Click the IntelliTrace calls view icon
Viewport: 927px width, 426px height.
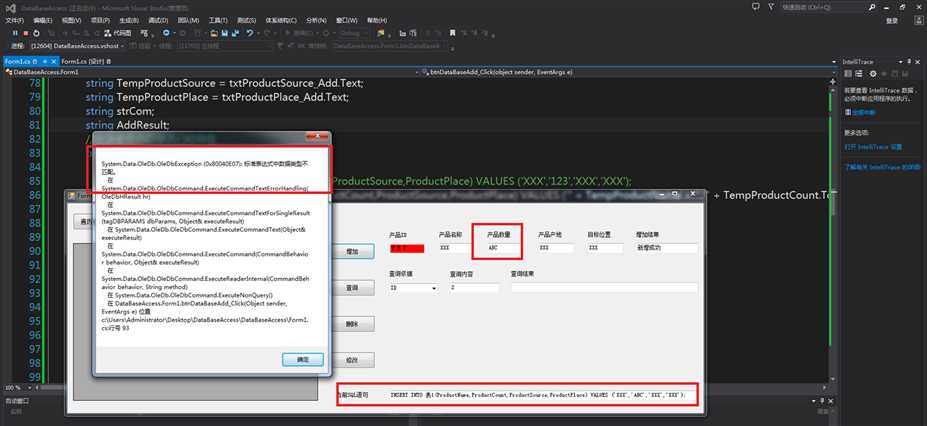[x=860, y=74]
